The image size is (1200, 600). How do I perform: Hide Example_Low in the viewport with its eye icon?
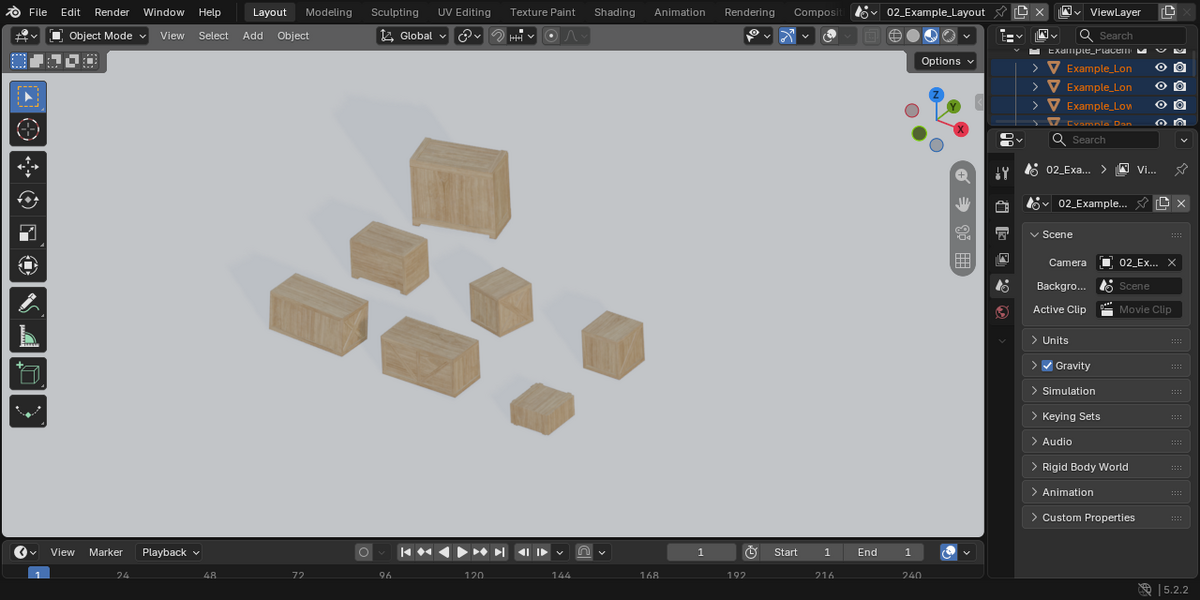tap(1161, 106)
